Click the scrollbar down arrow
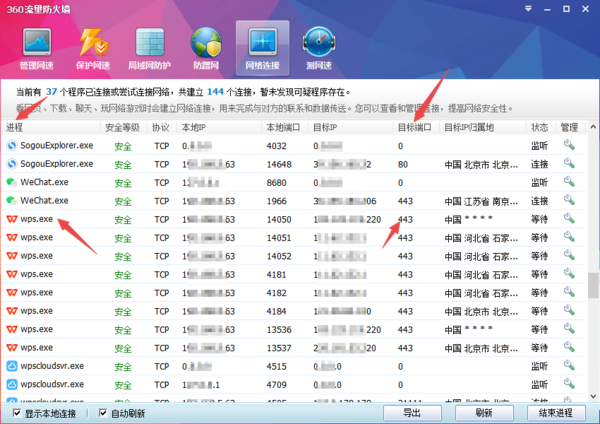The width and height of the screenshot is (600, 424). pyautogui.click(x=593, y=396)
